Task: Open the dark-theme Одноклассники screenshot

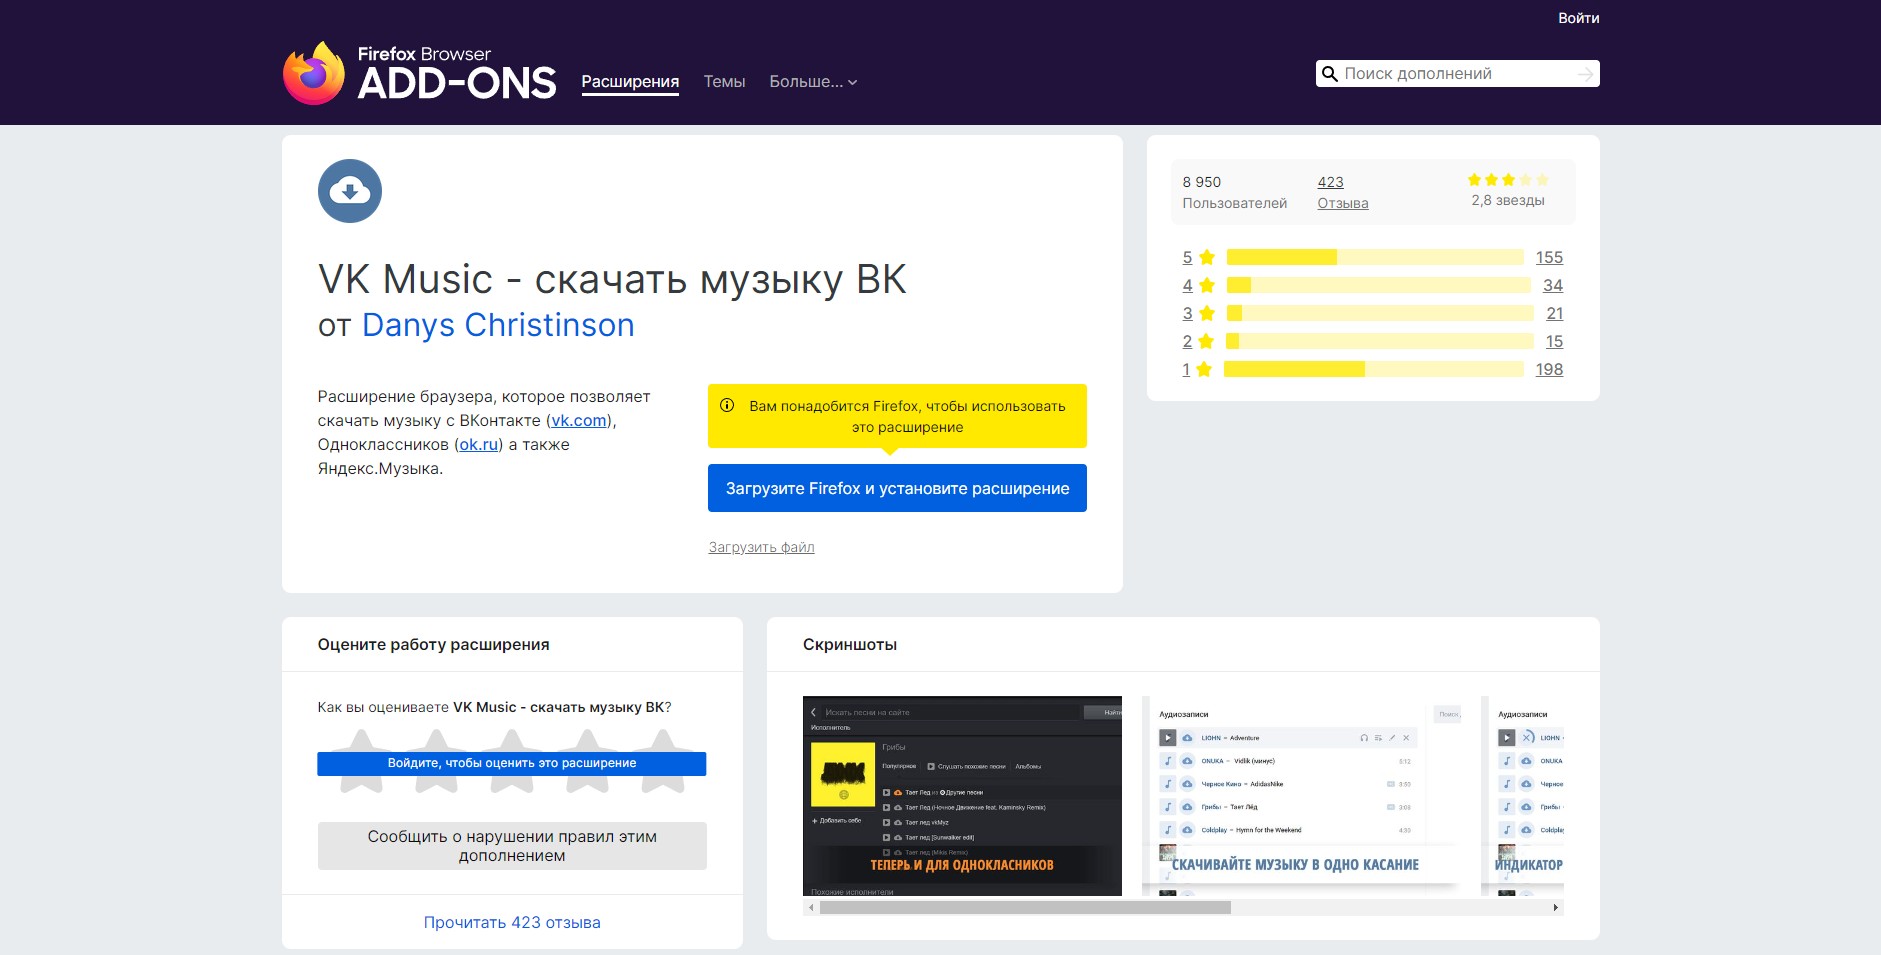Action: 962,796
